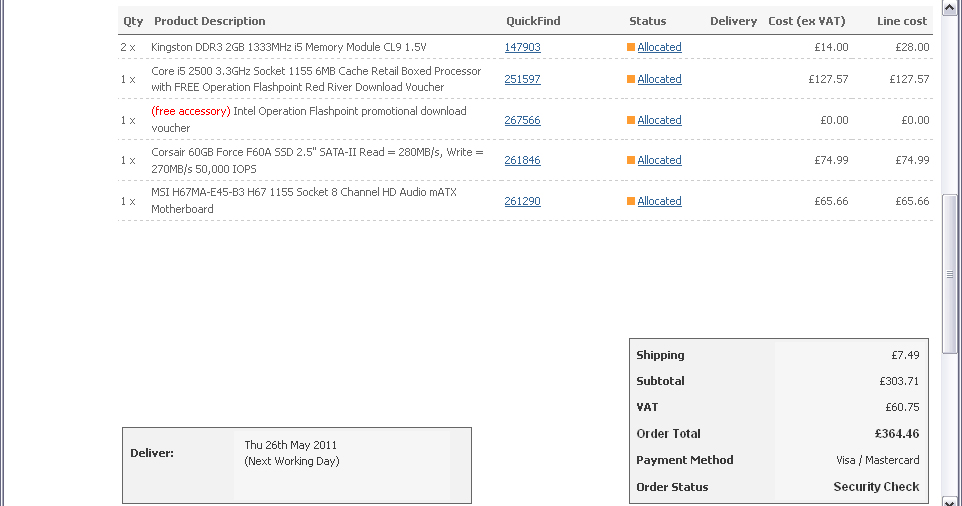This screenshot has height=506, width=962.
Task: Click the Line cost column header
Action: click(902, 21)
